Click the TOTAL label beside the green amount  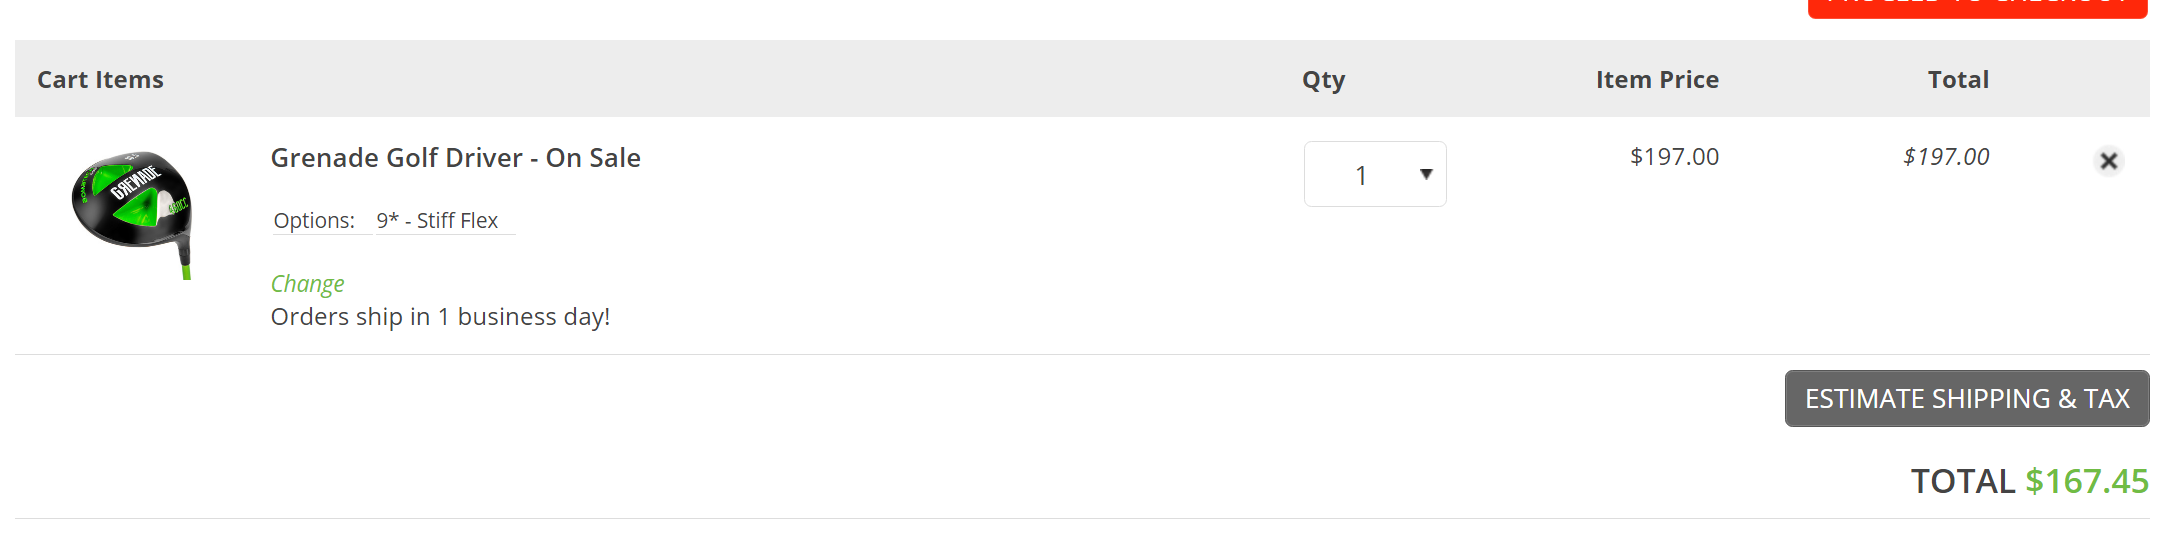coord(1962,481)
